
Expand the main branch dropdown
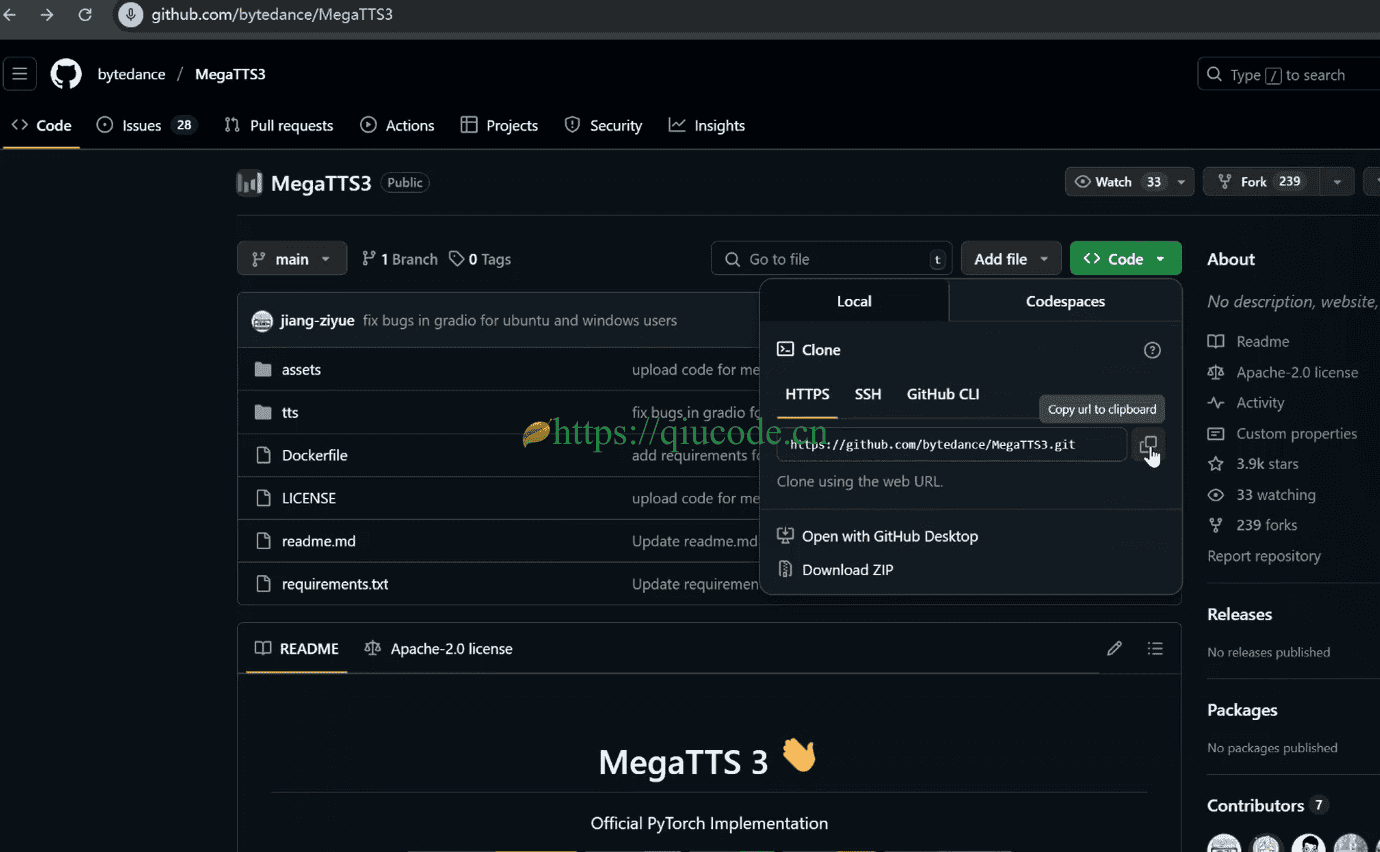[x=291, y=259]
